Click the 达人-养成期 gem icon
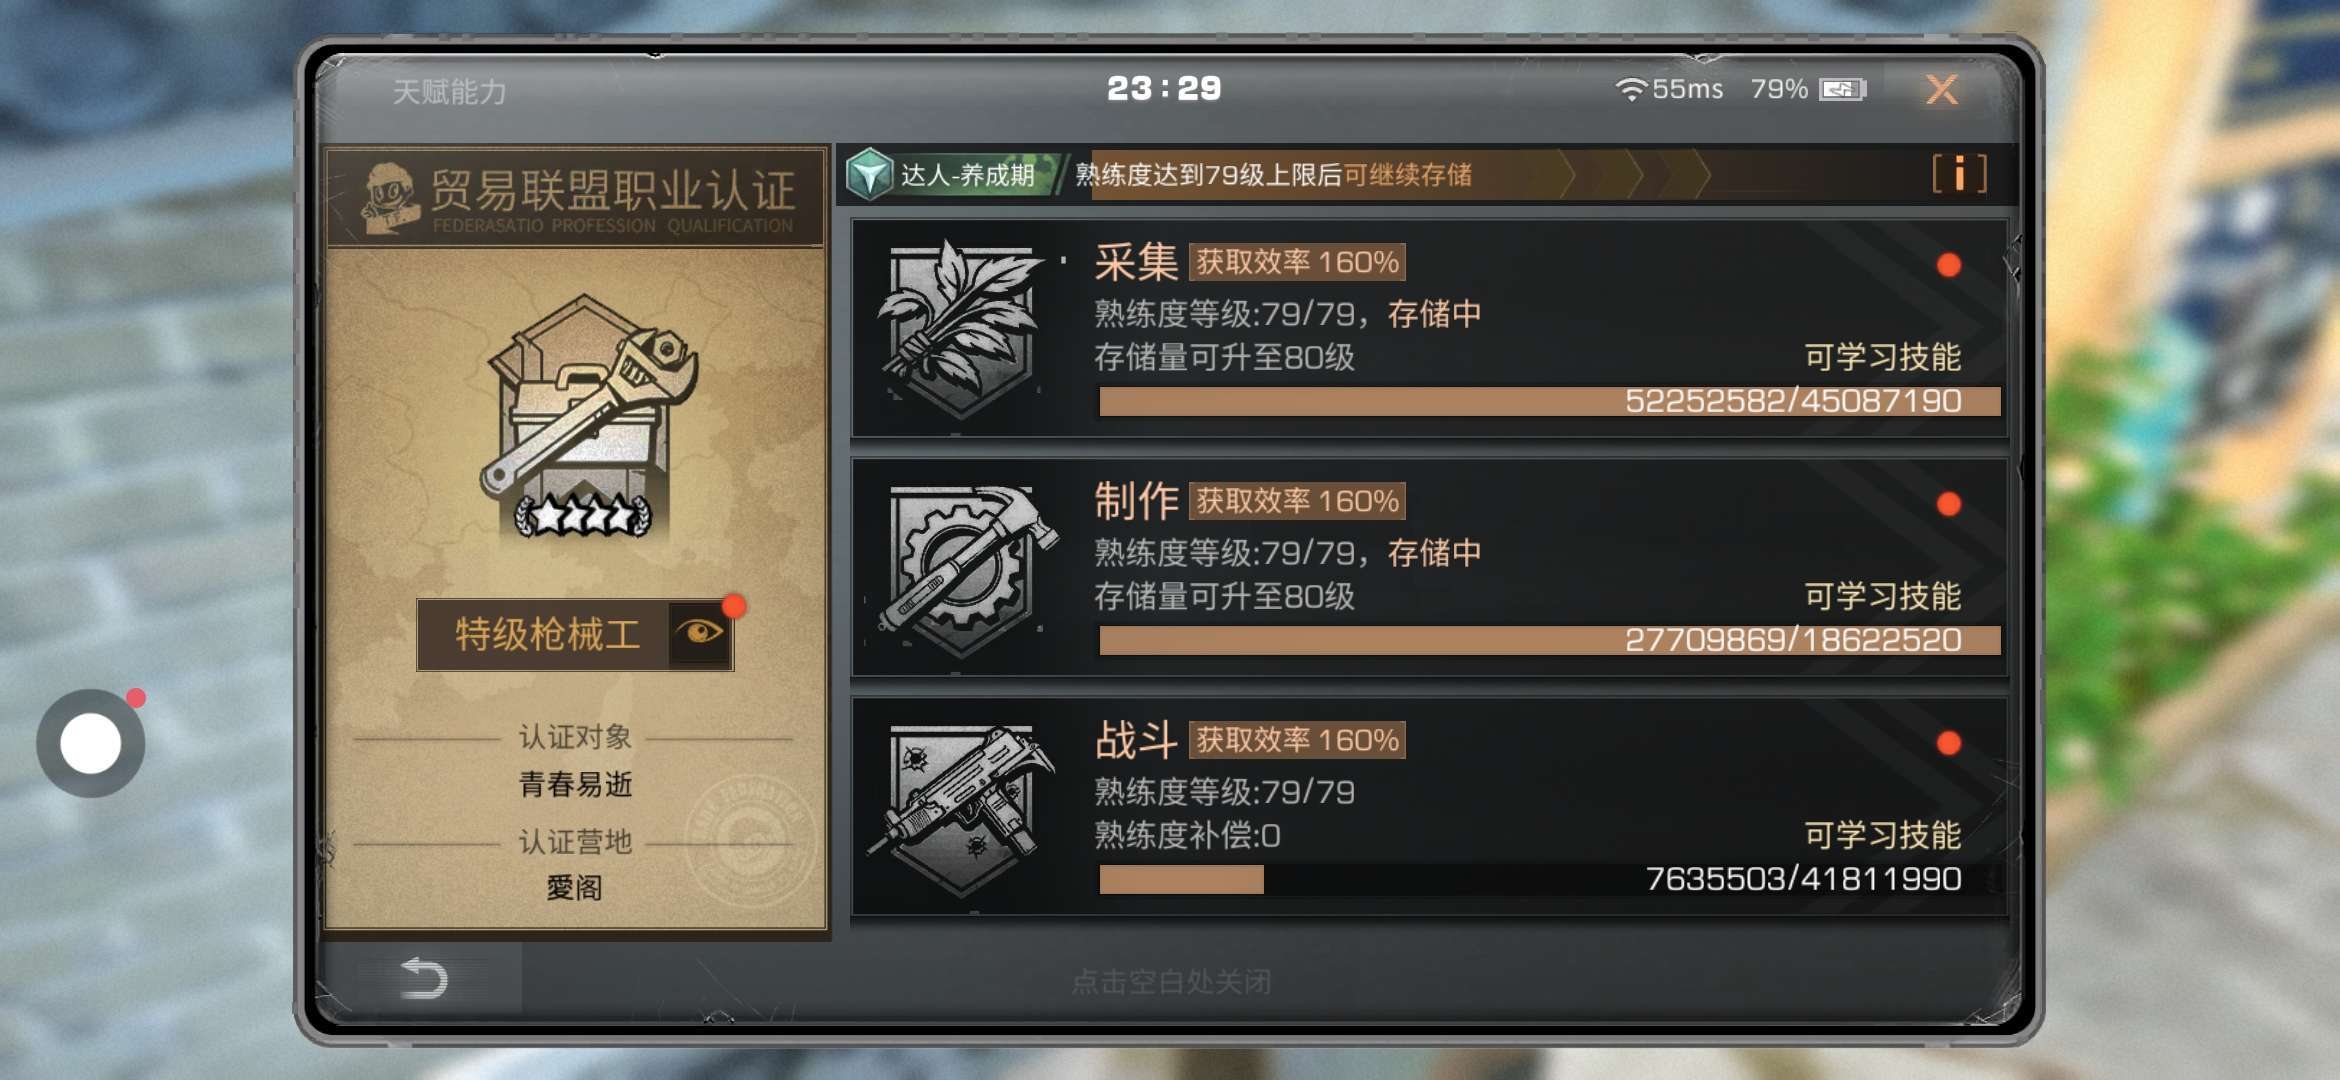 point(869,175)
